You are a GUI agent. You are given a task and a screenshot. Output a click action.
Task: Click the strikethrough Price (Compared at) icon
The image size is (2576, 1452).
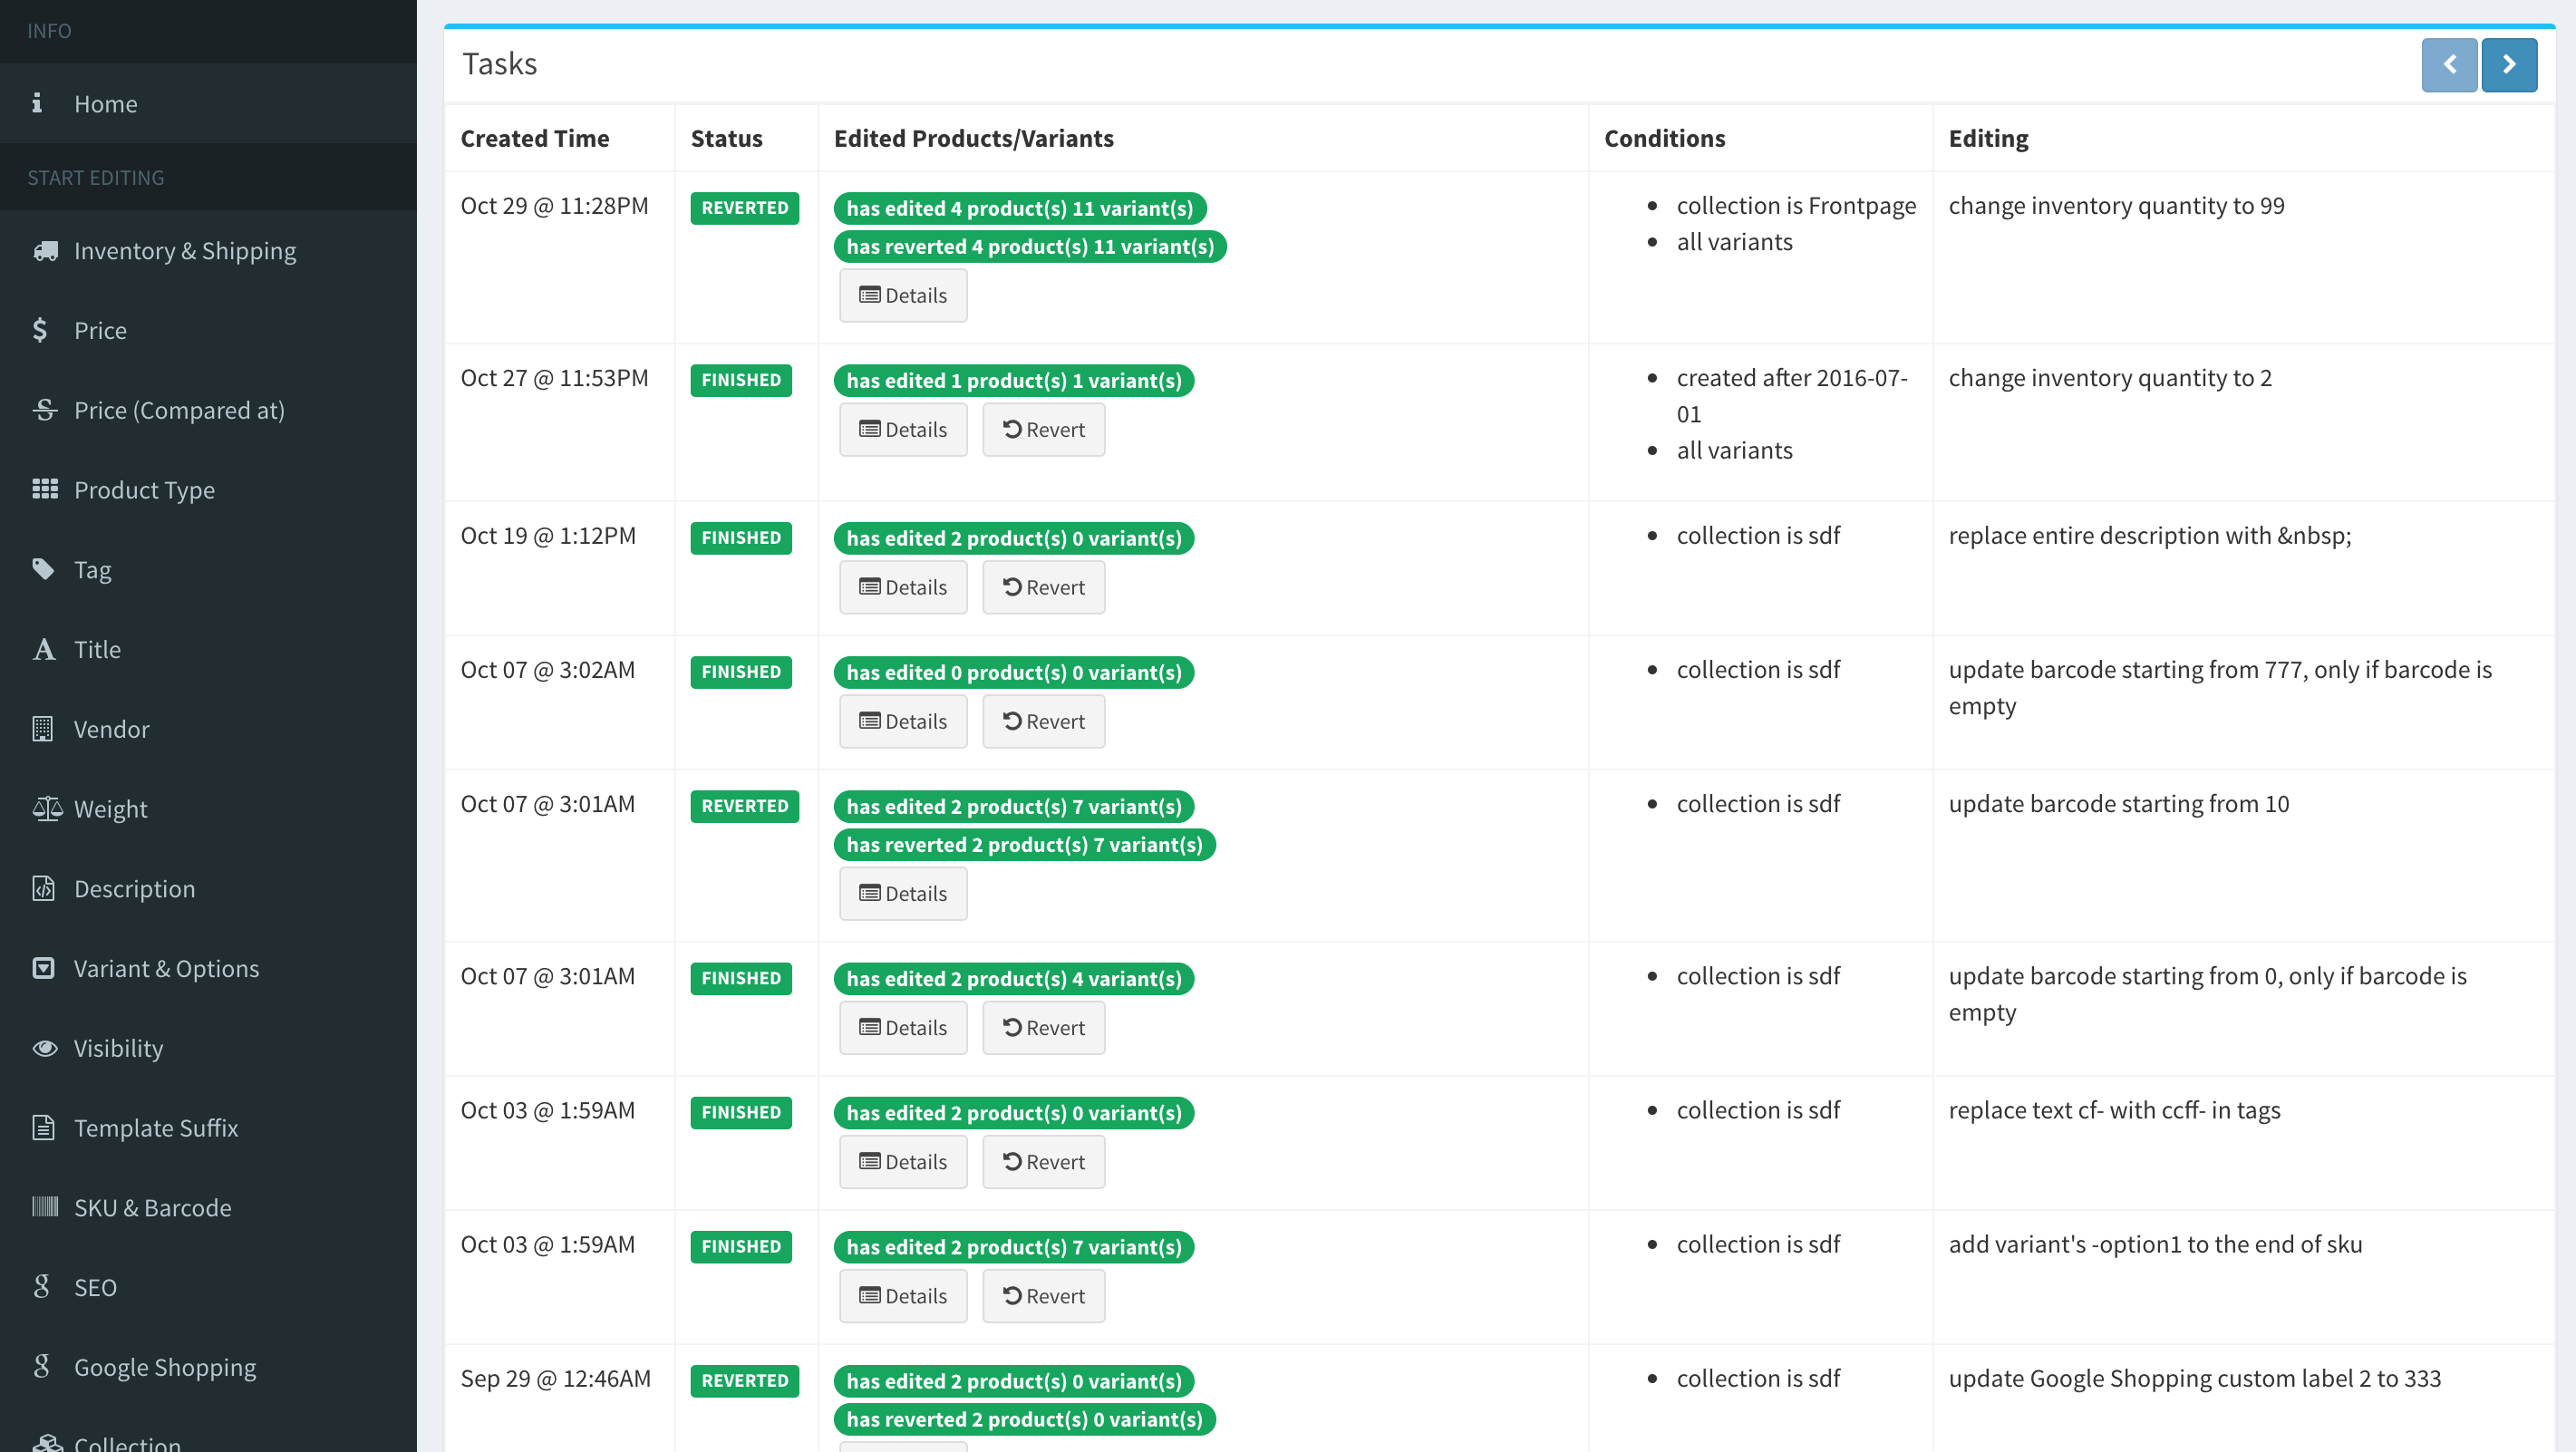45,410
